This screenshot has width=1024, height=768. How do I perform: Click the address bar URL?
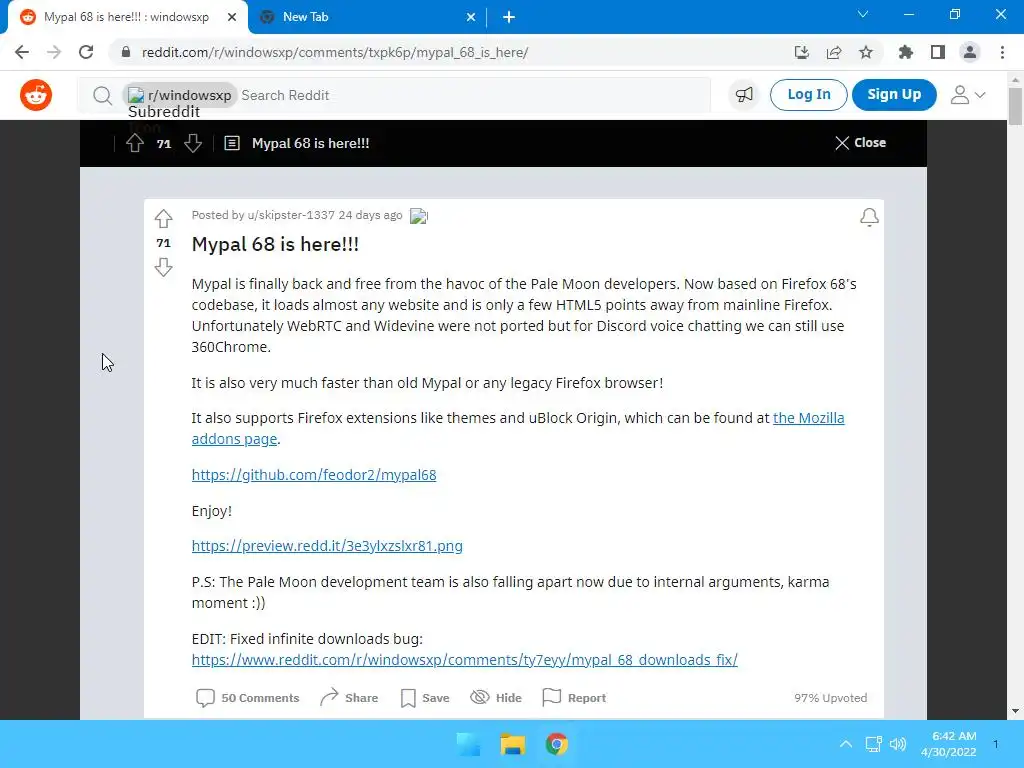335,52
